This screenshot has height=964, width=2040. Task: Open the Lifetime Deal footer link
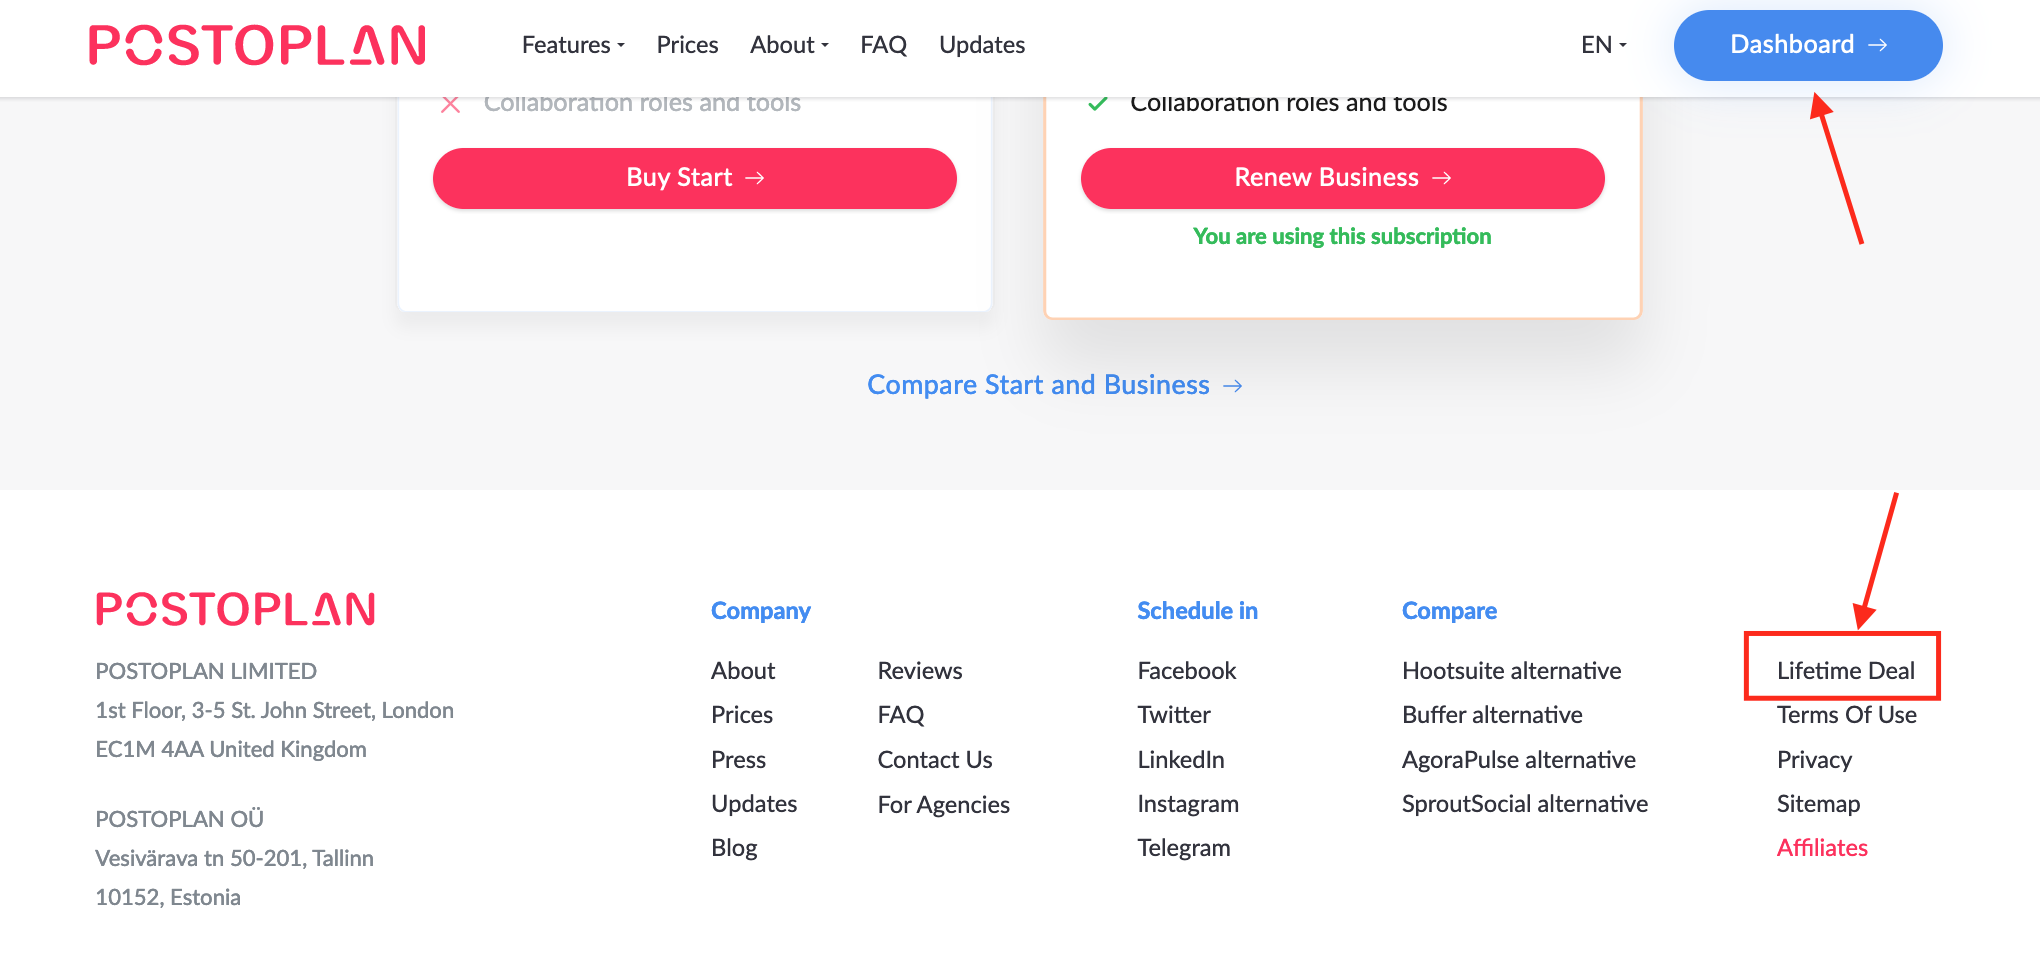1845,671
